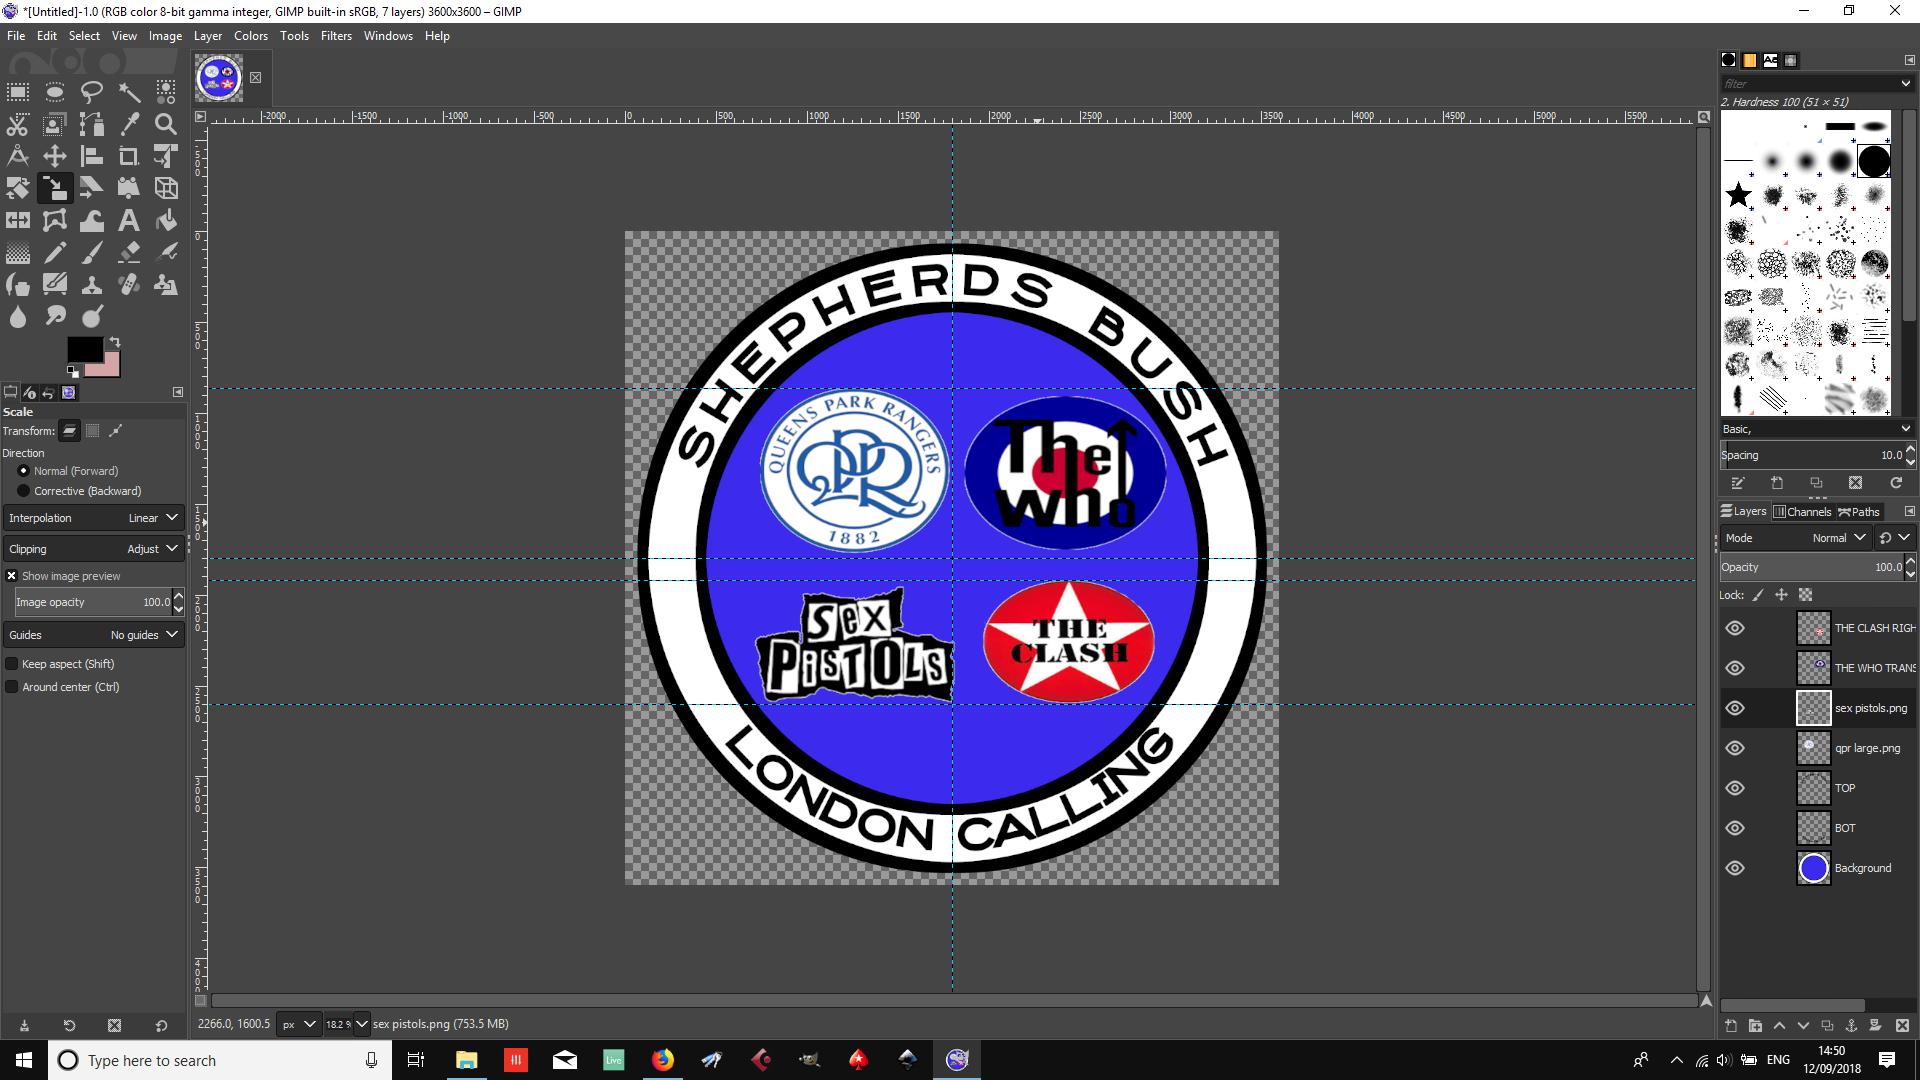Choose the Text tool
Screen dimensions: 1920x1080
pyautogui.click(x=129, y=220)
